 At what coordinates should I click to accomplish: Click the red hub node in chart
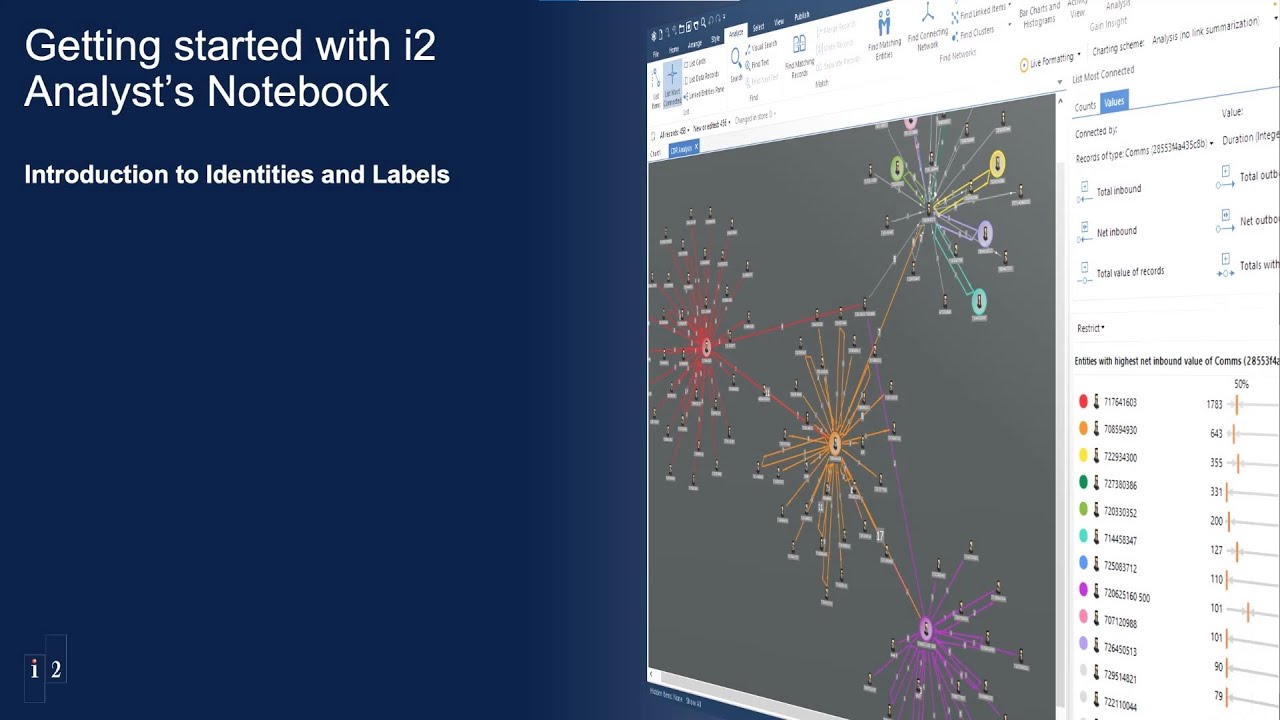(706, 348)
